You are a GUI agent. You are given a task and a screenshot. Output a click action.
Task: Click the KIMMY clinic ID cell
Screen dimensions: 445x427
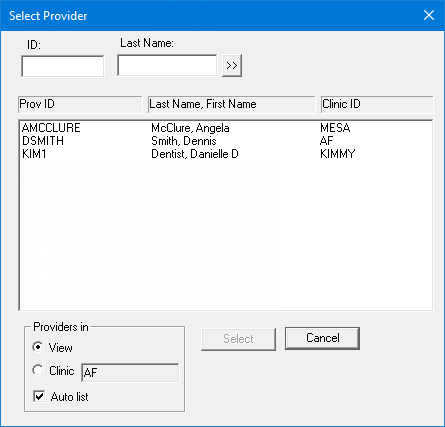pos(338,154)
